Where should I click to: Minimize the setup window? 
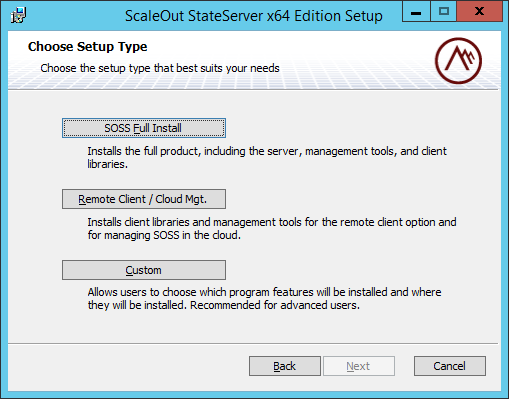(x=416, y=12)
